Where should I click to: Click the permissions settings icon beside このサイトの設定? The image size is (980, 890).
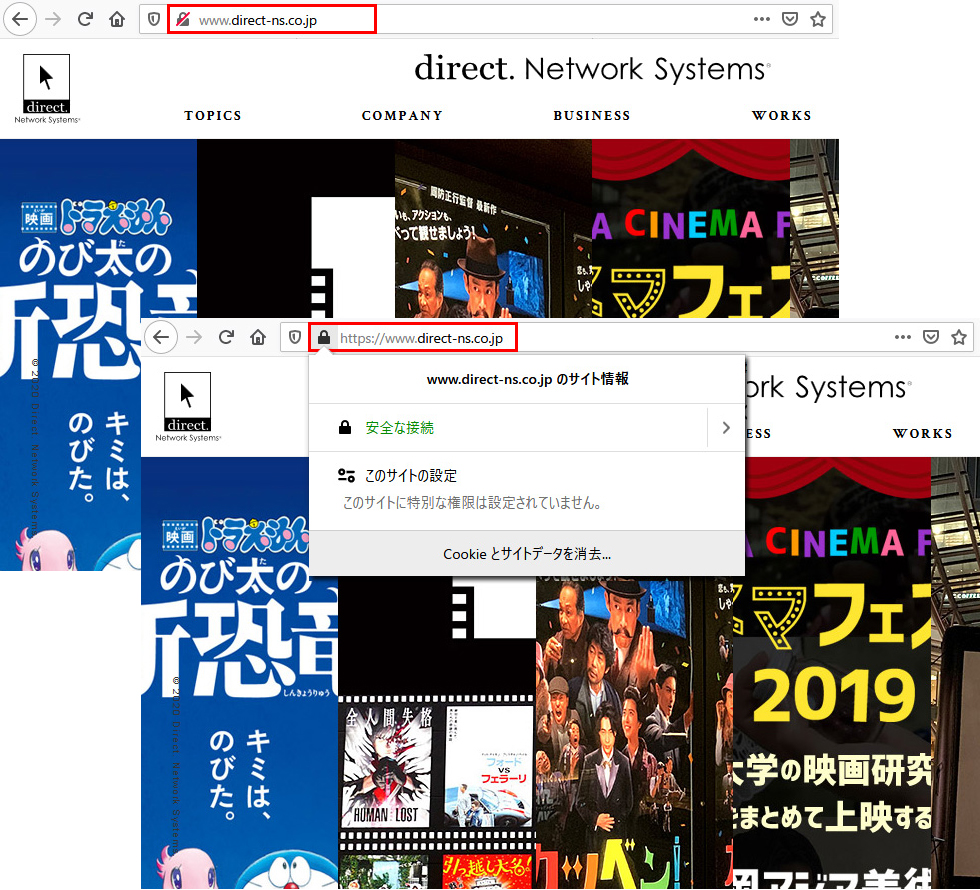click(x=346, y=476)
